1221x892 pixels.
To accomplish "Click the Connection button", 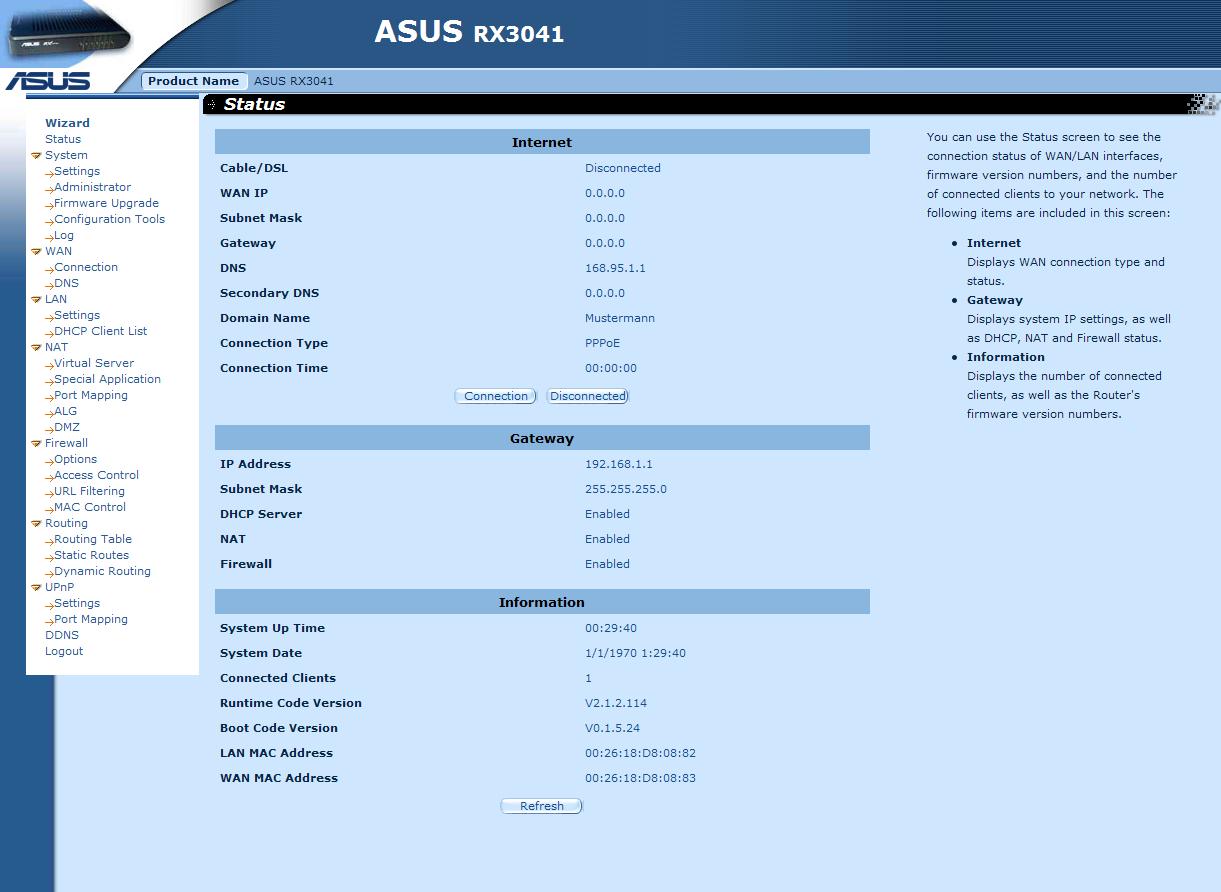I will [x=496, y=396].
